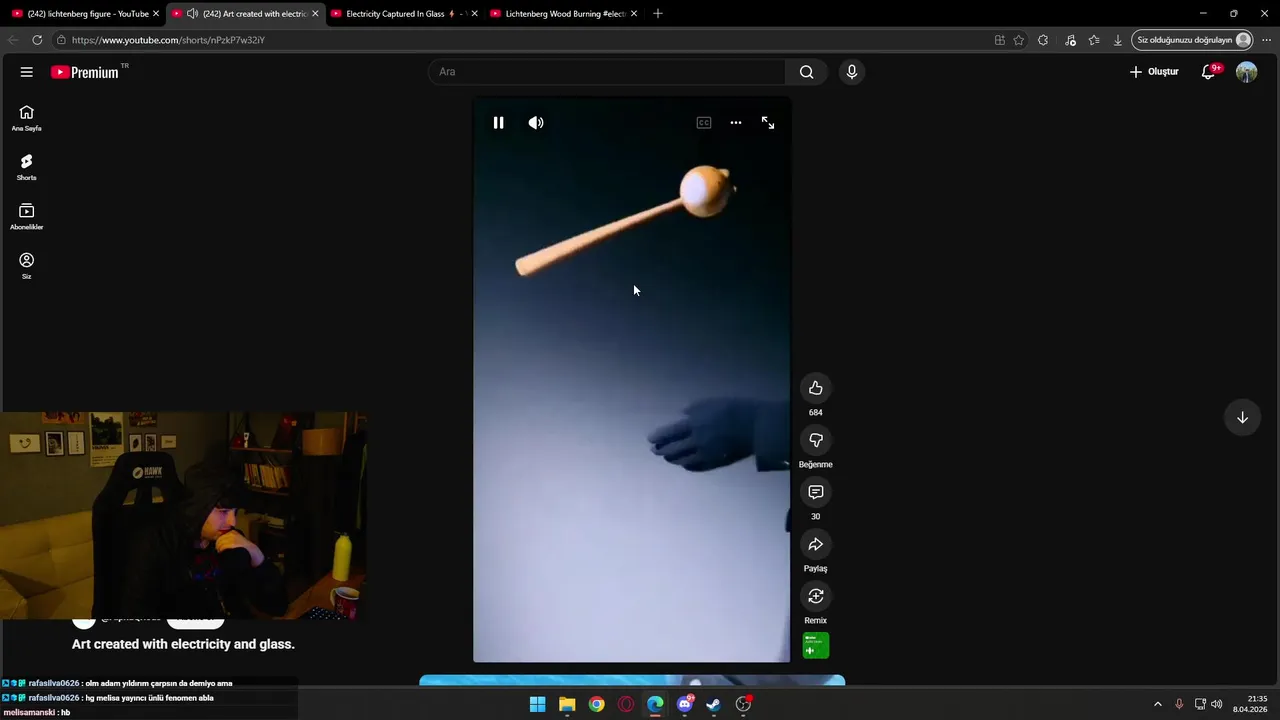
Task: Open the green sound thumbnail under Remix
Action: tap(816, 646)
